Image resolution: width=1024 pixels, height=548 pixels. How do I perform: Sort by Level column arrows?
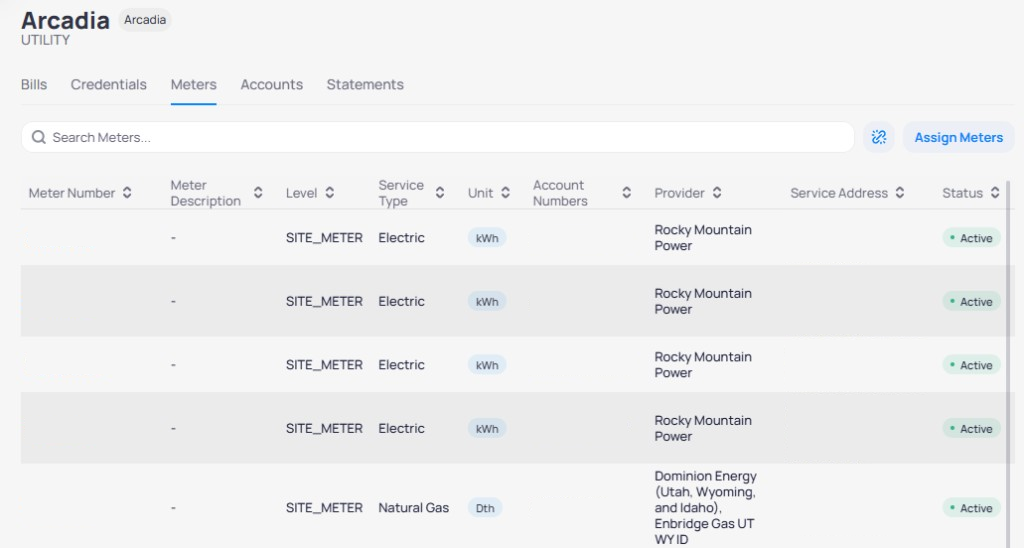[330, 193]
